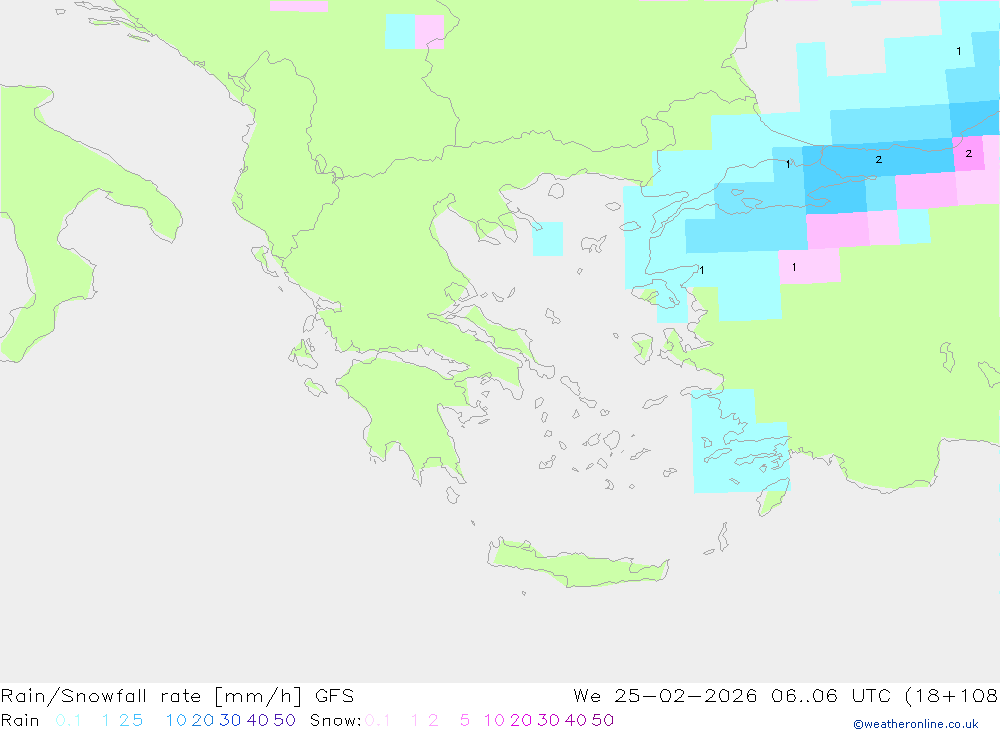Click the '2' label on the magenta snow cell
This screenshot has width=1000, height=733.
coord(969,153)
